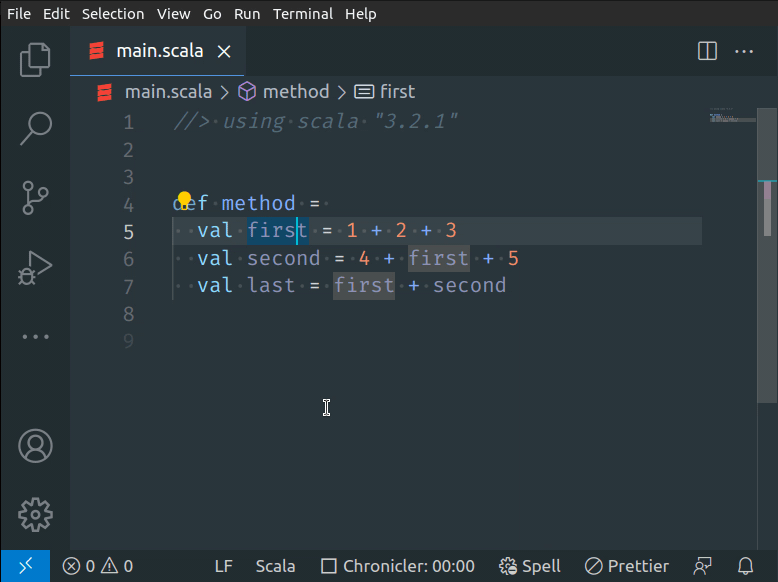Click line number 1 in gutter
The width and height of the screenshot is (778, 582).
point(129,122)
